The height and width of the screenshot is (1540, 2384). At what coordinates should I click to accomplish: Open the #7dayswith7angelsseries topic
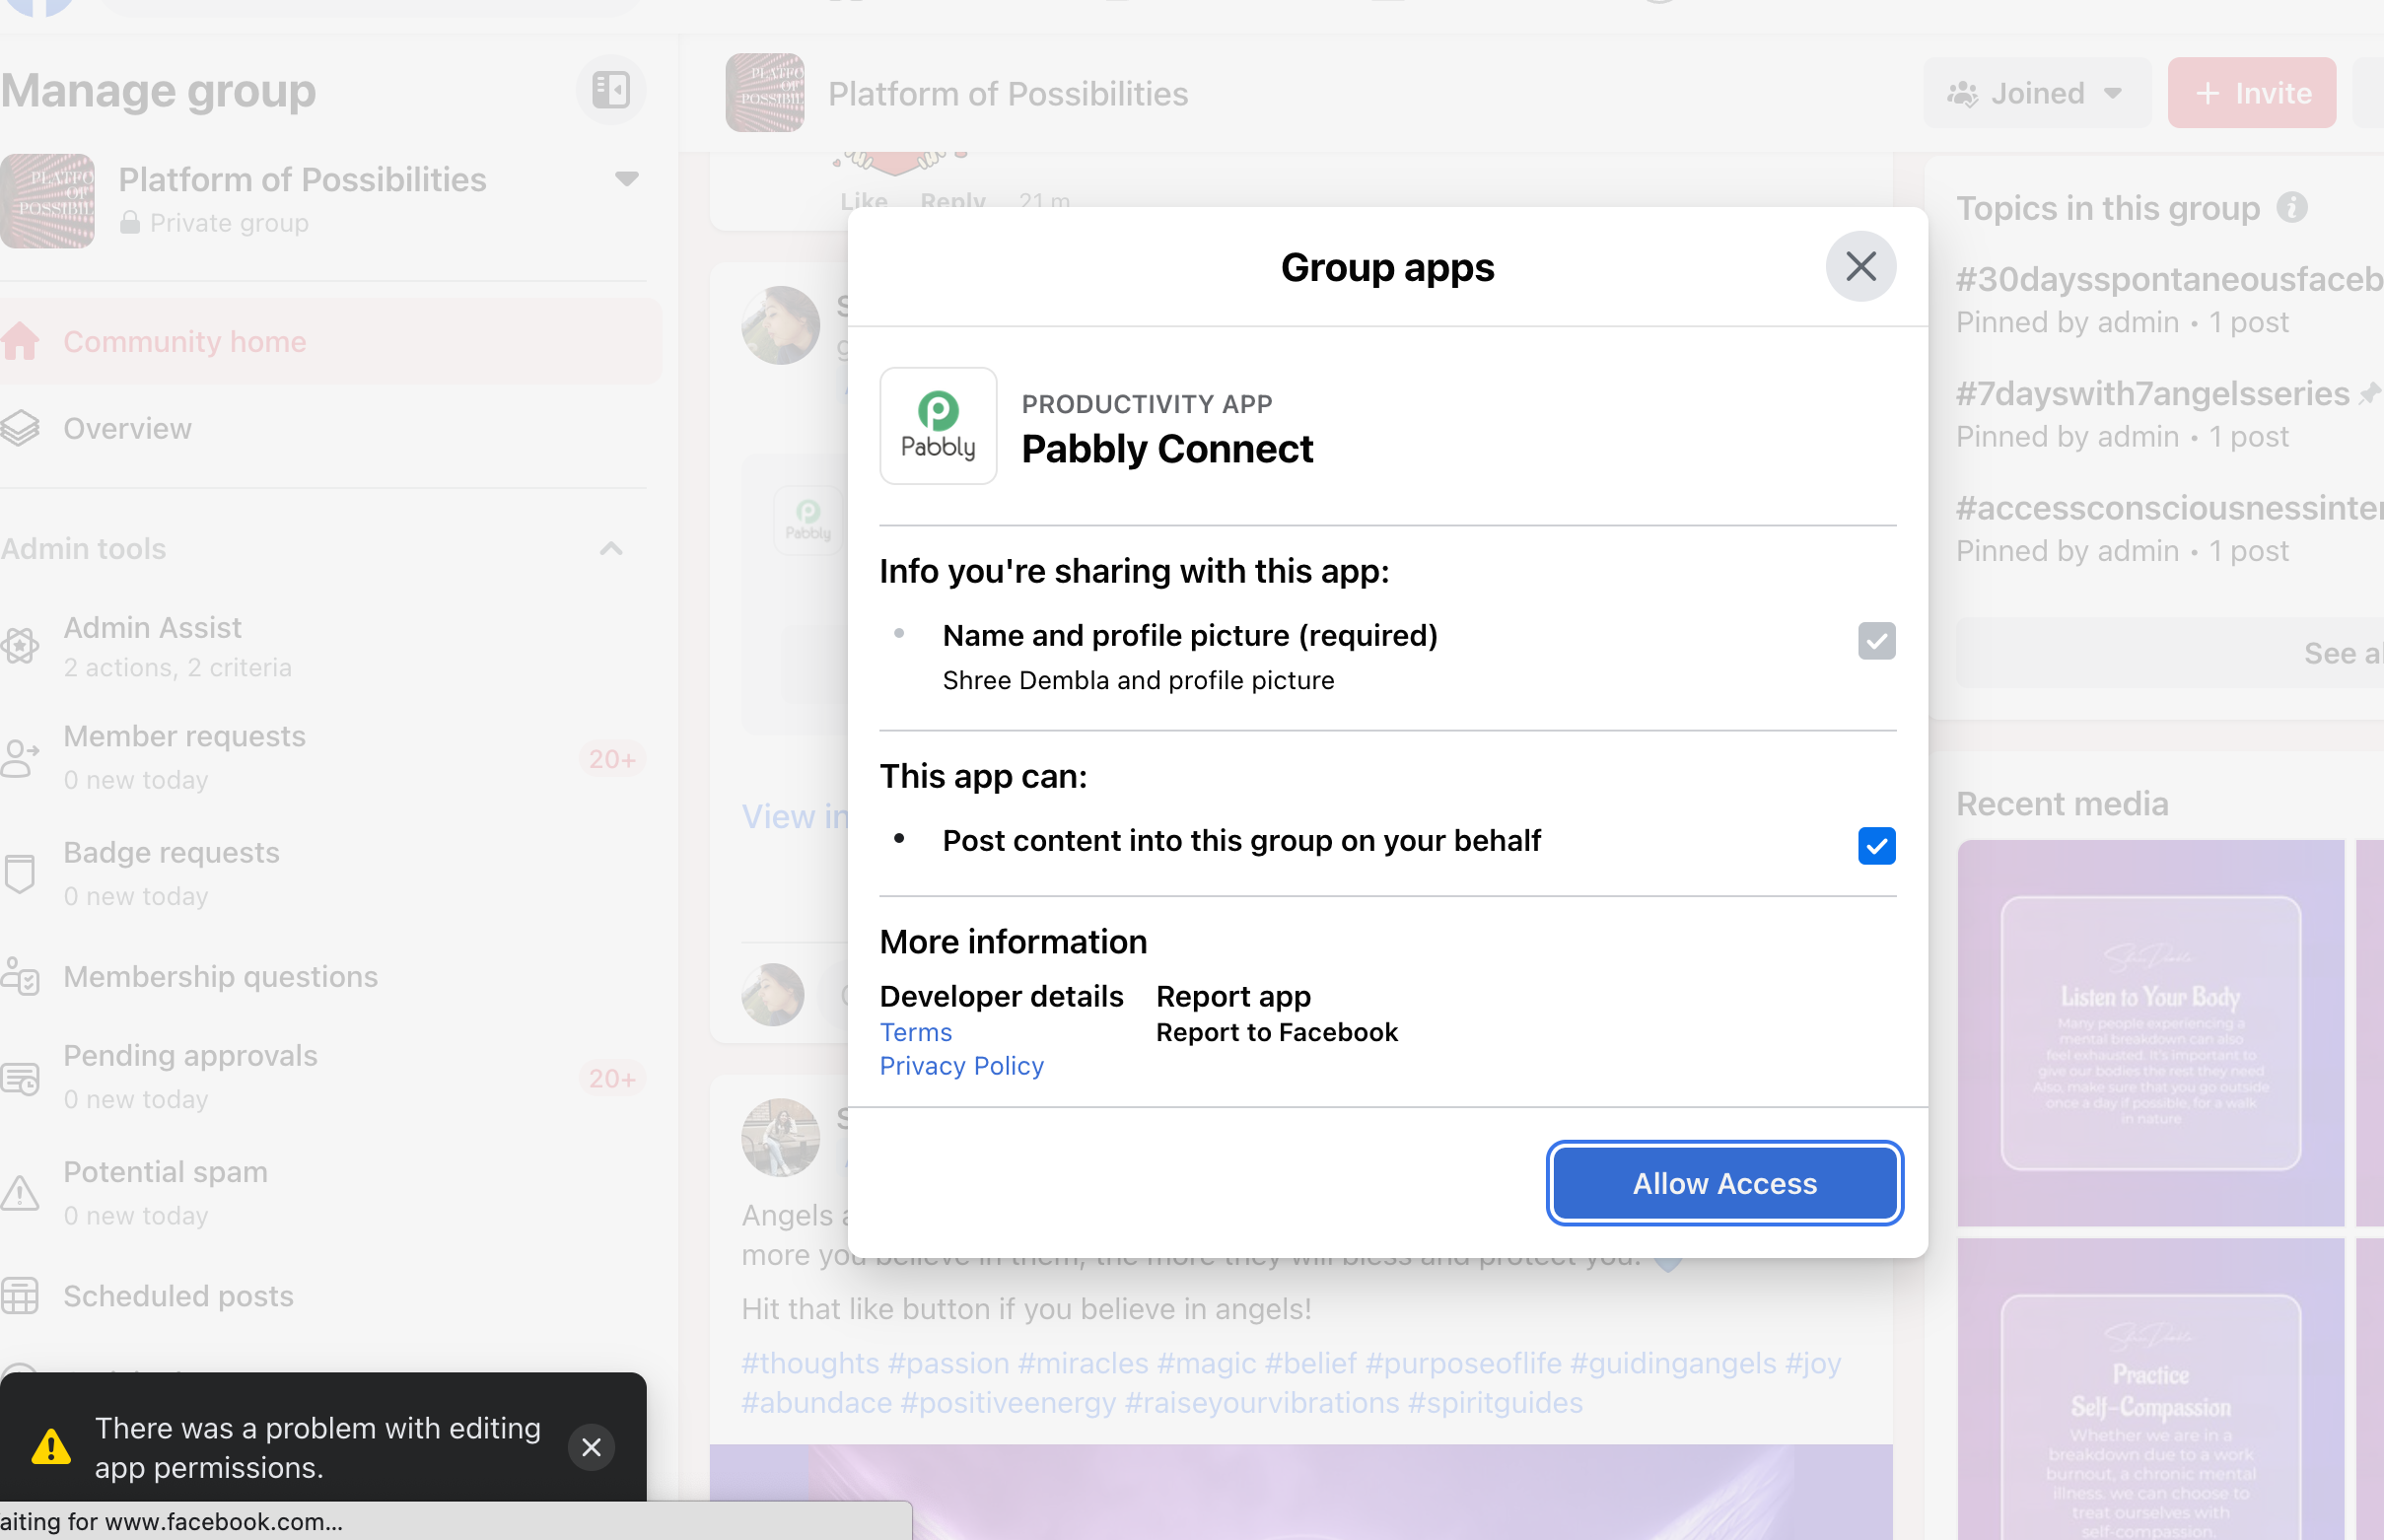pyautogui.click(x=2152, y=393)
